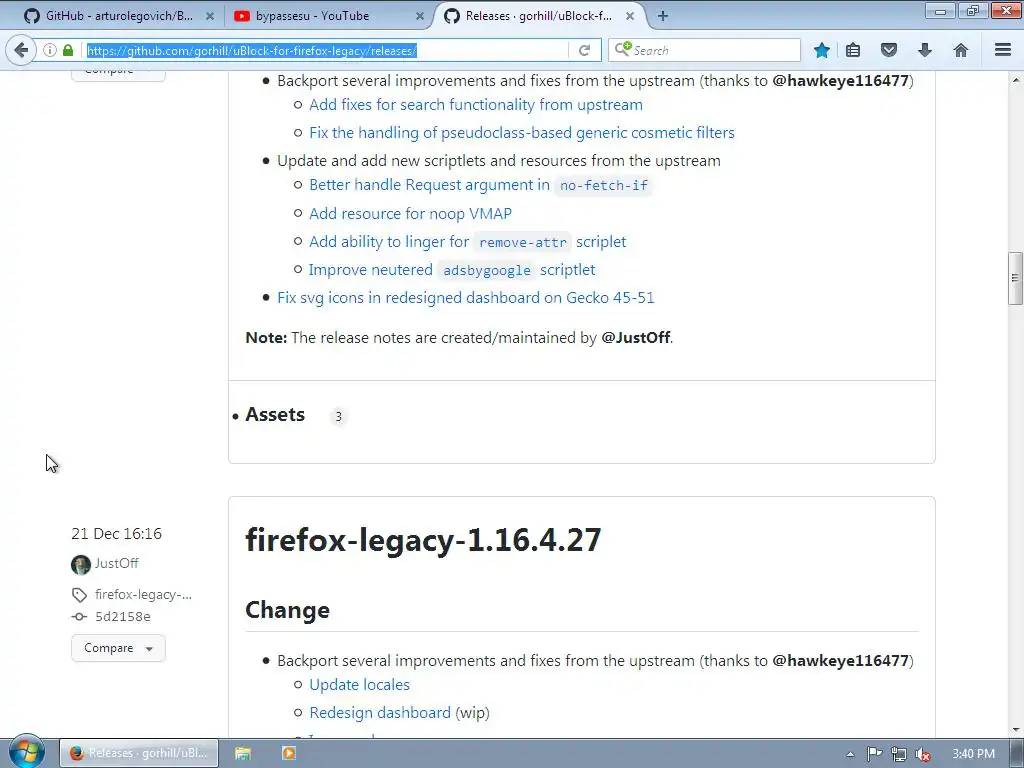
Task: Open the downloads arrow icon
Action: tap(925, 50)
